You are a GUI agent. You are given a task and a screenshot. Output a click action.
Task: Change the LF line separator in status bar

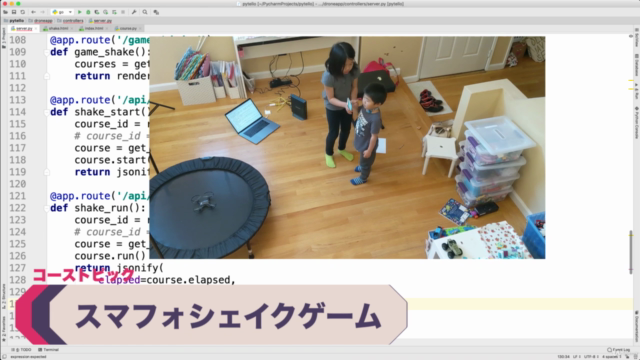(577, 357)
